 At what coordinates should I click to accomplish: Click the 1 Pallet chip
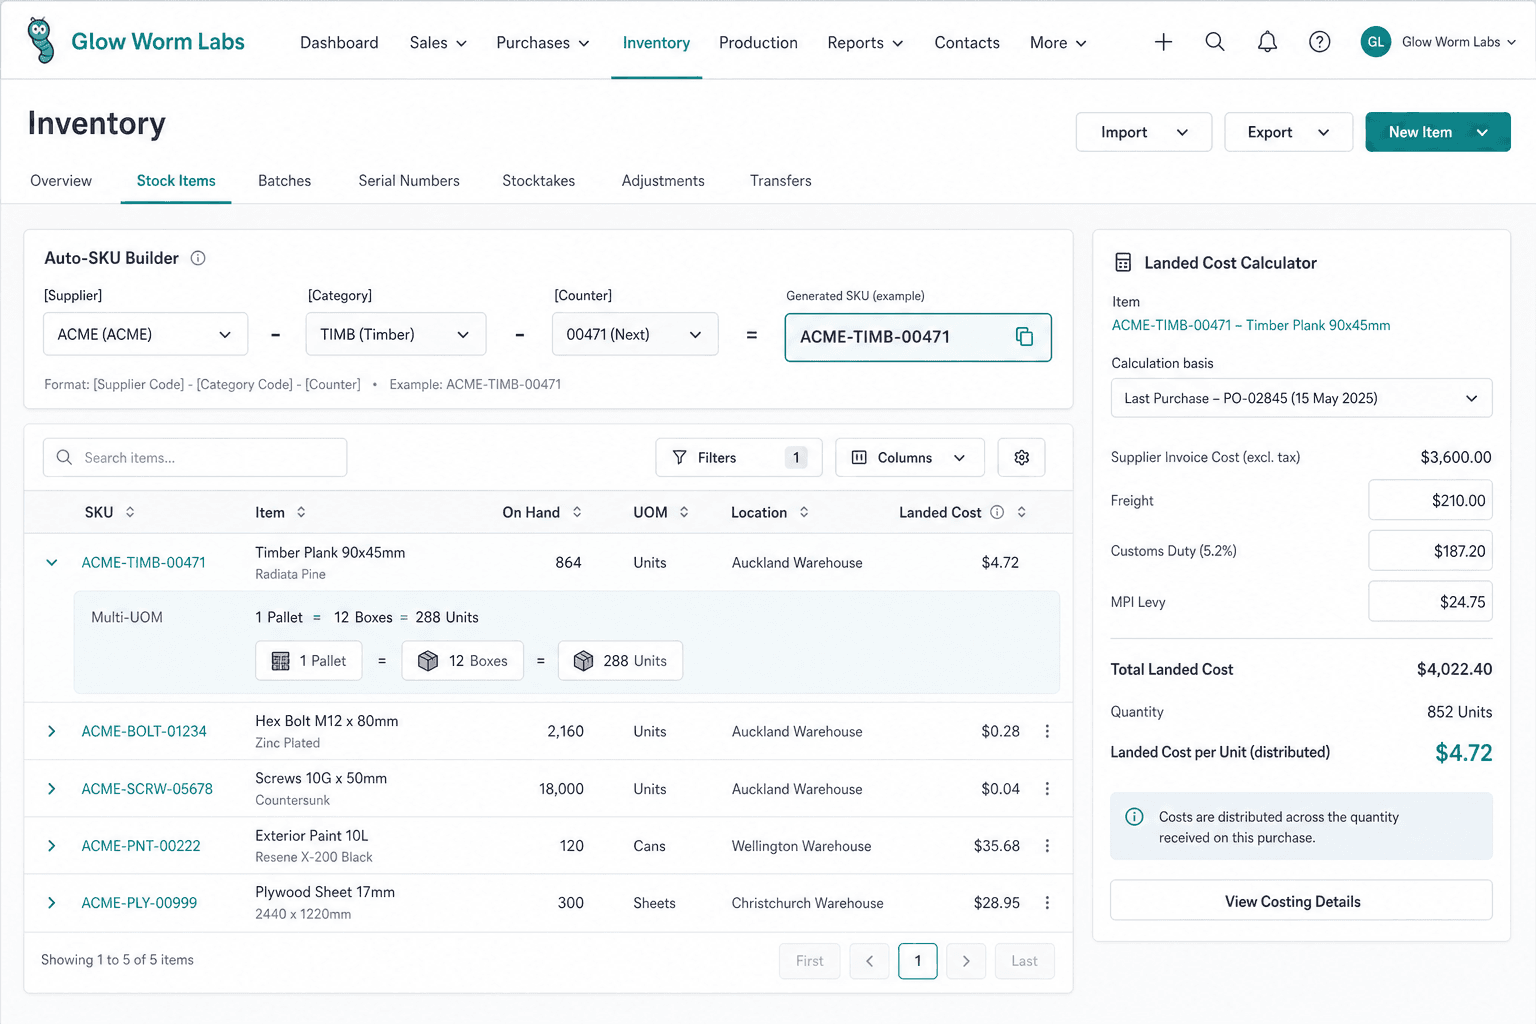tap(308, 661)
